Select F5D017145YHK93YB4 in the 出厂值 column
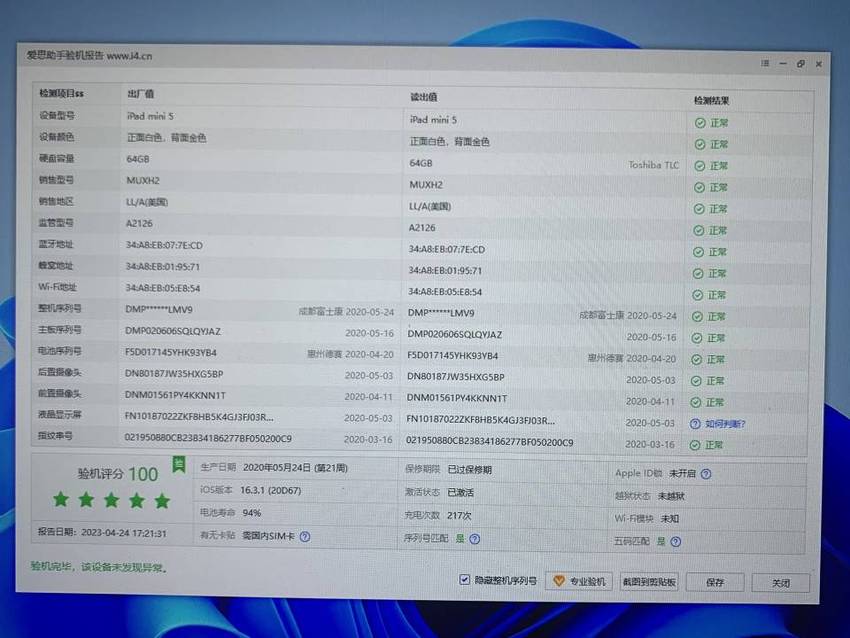Image resolution: width=850 pixels, height=638 pixels. [x=171, y=353]
